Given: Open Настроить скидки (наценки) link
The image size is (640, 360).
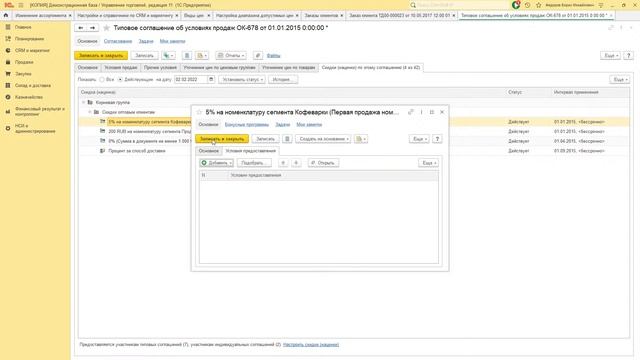Looking at the screenshot, I should click(x=311, y=344).
